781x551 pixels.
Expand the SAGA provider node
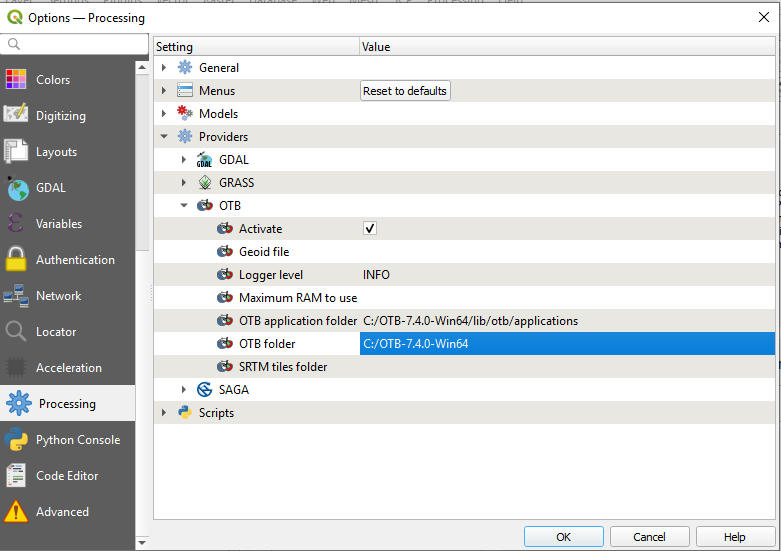[184, 389]
